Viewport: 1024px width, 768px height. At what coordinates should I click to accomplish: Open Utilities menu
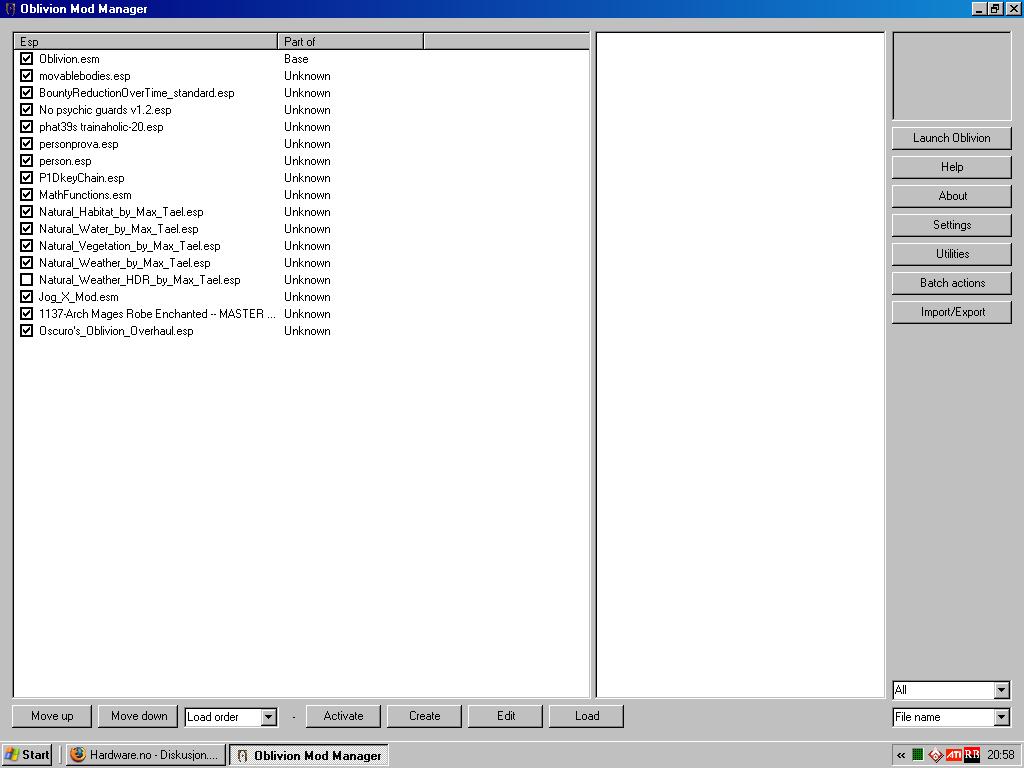click(952, 253)
